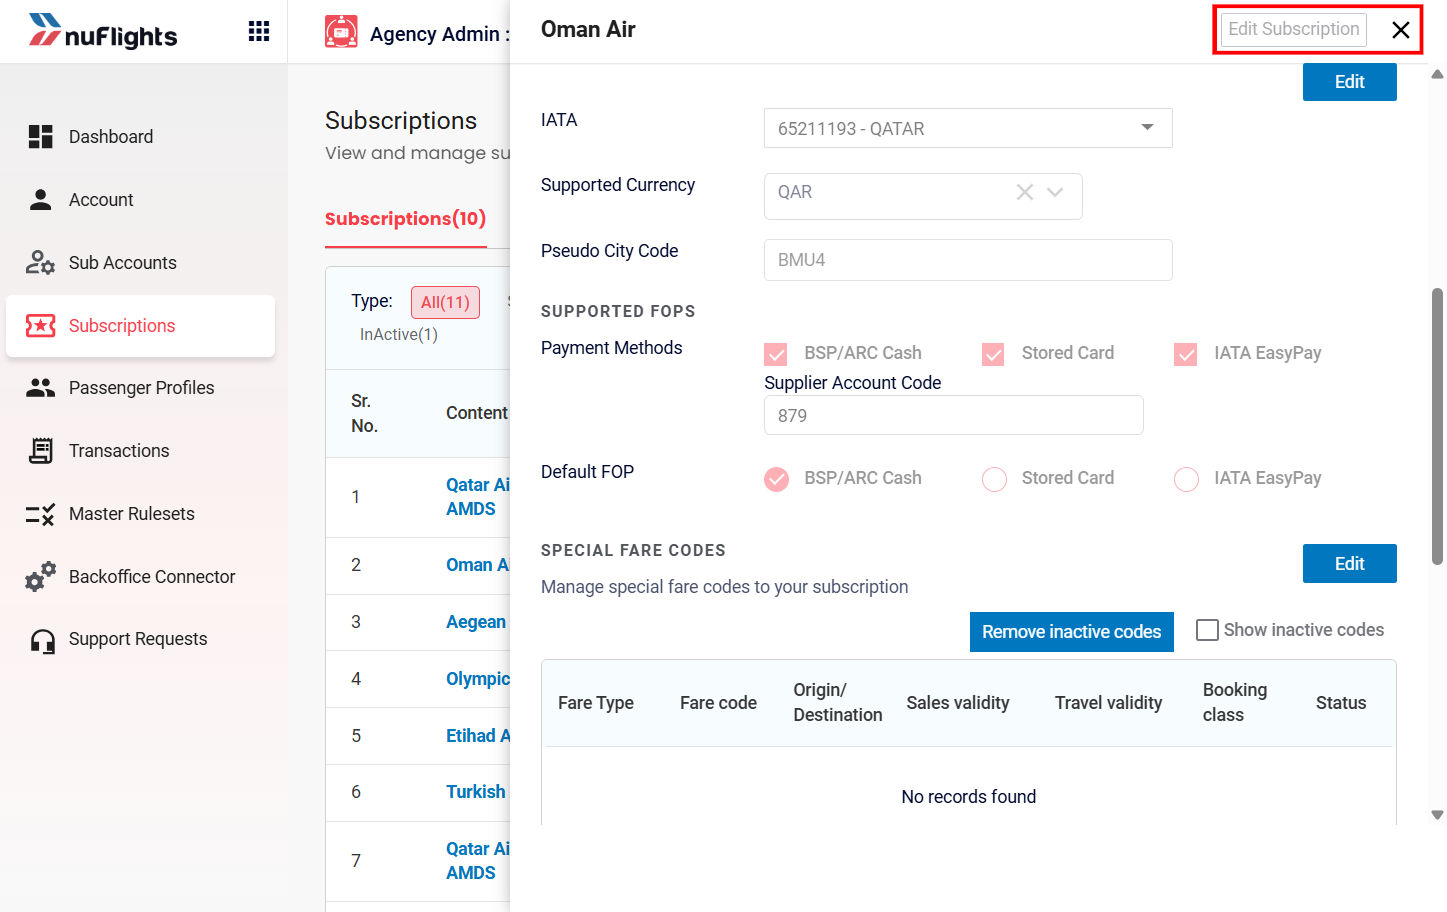The width and height of the screenshot is (1447, 912).
Task: Open Etihad subscription link
Action: (x=478, y=736)
